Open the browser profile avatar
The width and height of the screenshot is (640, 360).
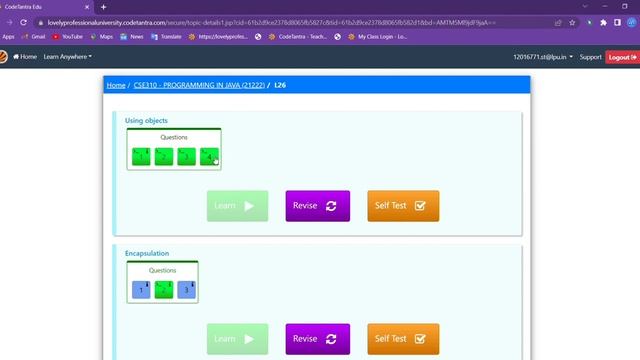(x=631, y=23)
